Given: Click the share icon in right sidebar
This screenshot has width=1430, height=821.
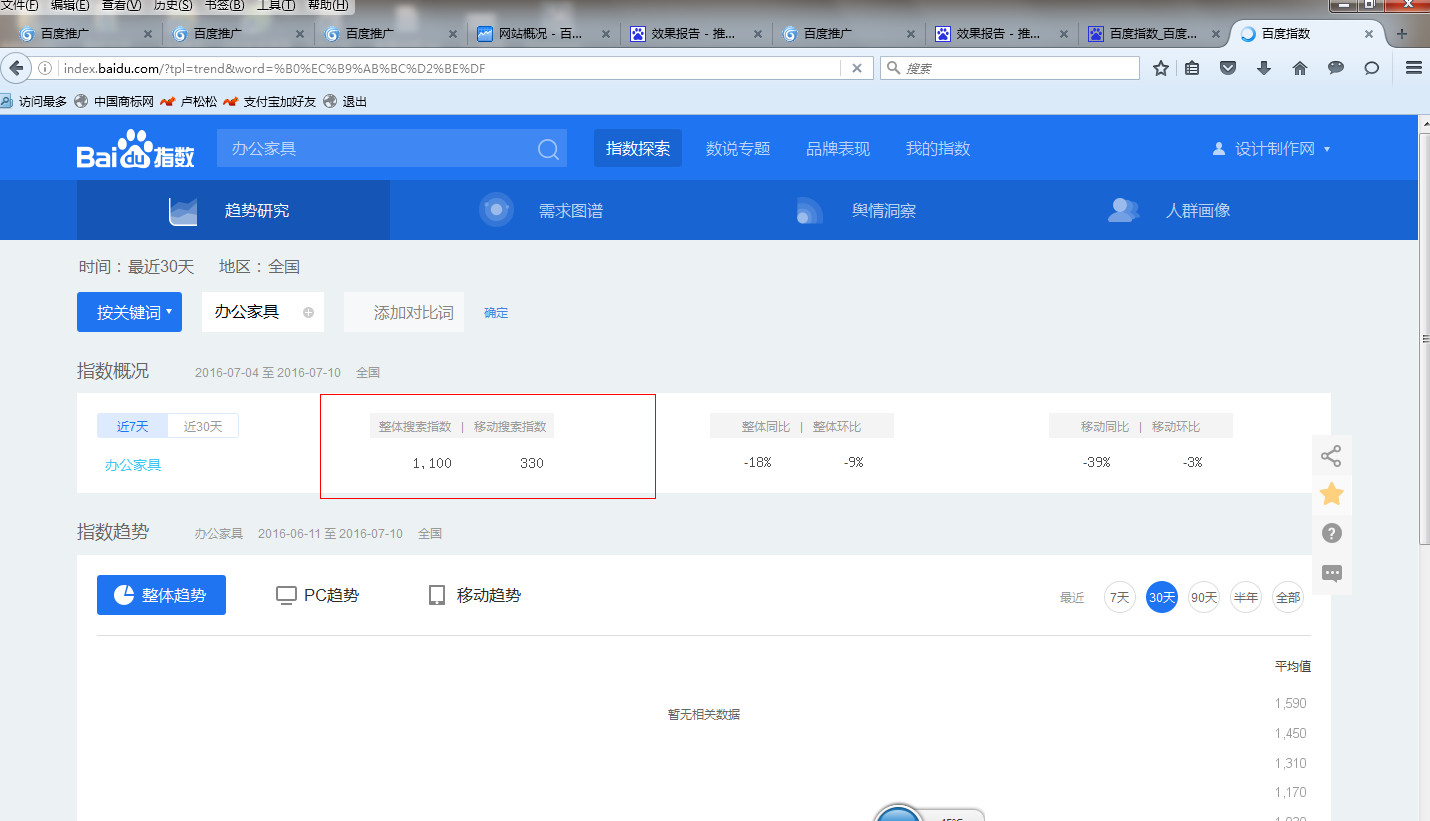Looking at the screenshot, I should (x=1331, y=455).
